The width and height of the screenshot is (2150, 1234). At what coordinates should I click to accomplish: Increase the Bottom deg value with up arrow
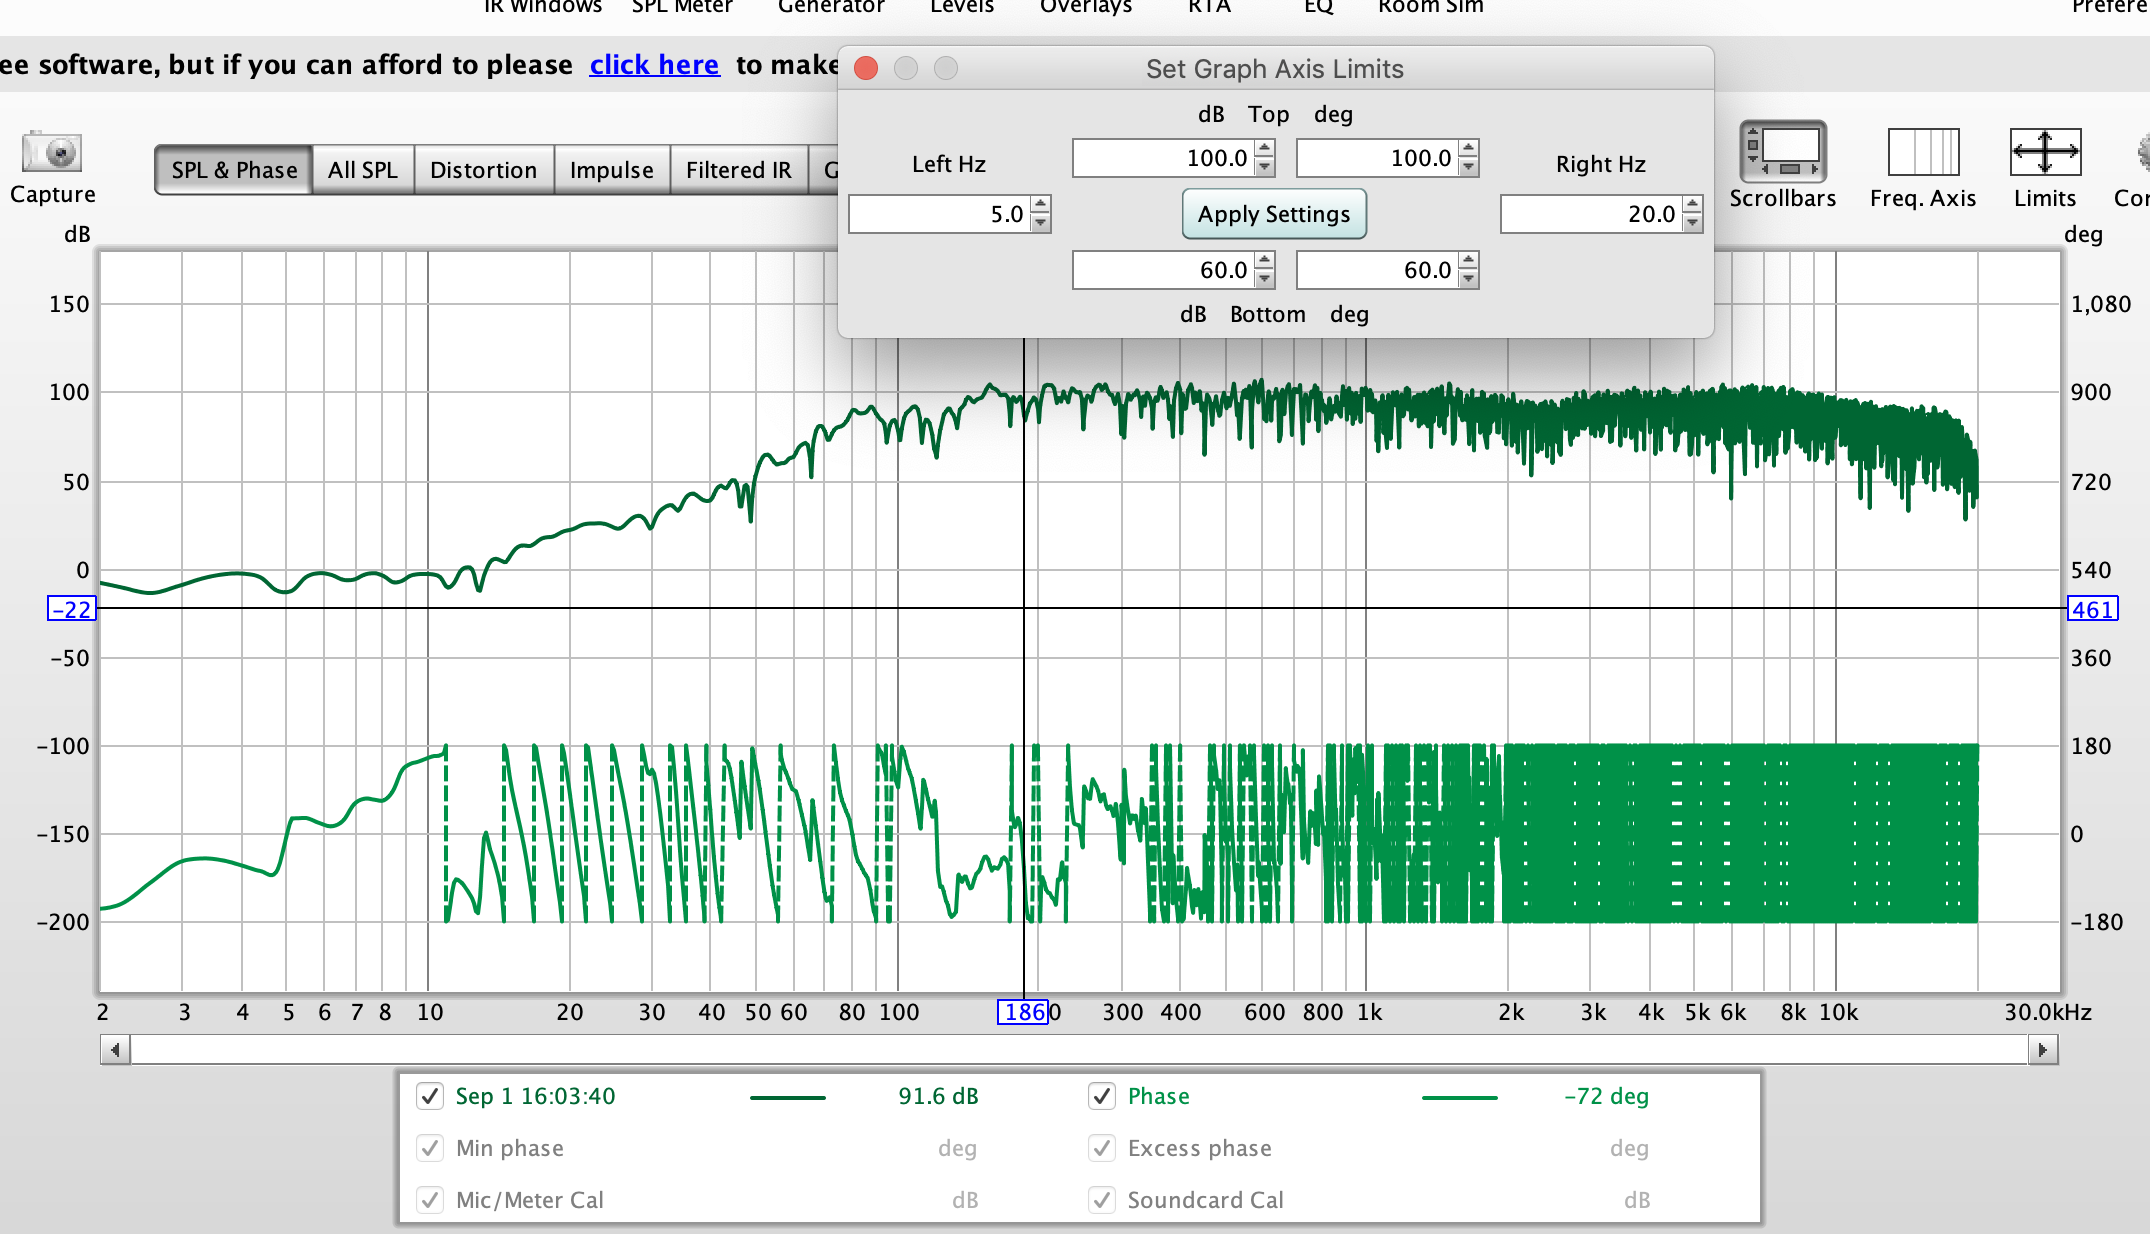[x=1469, y=261]
